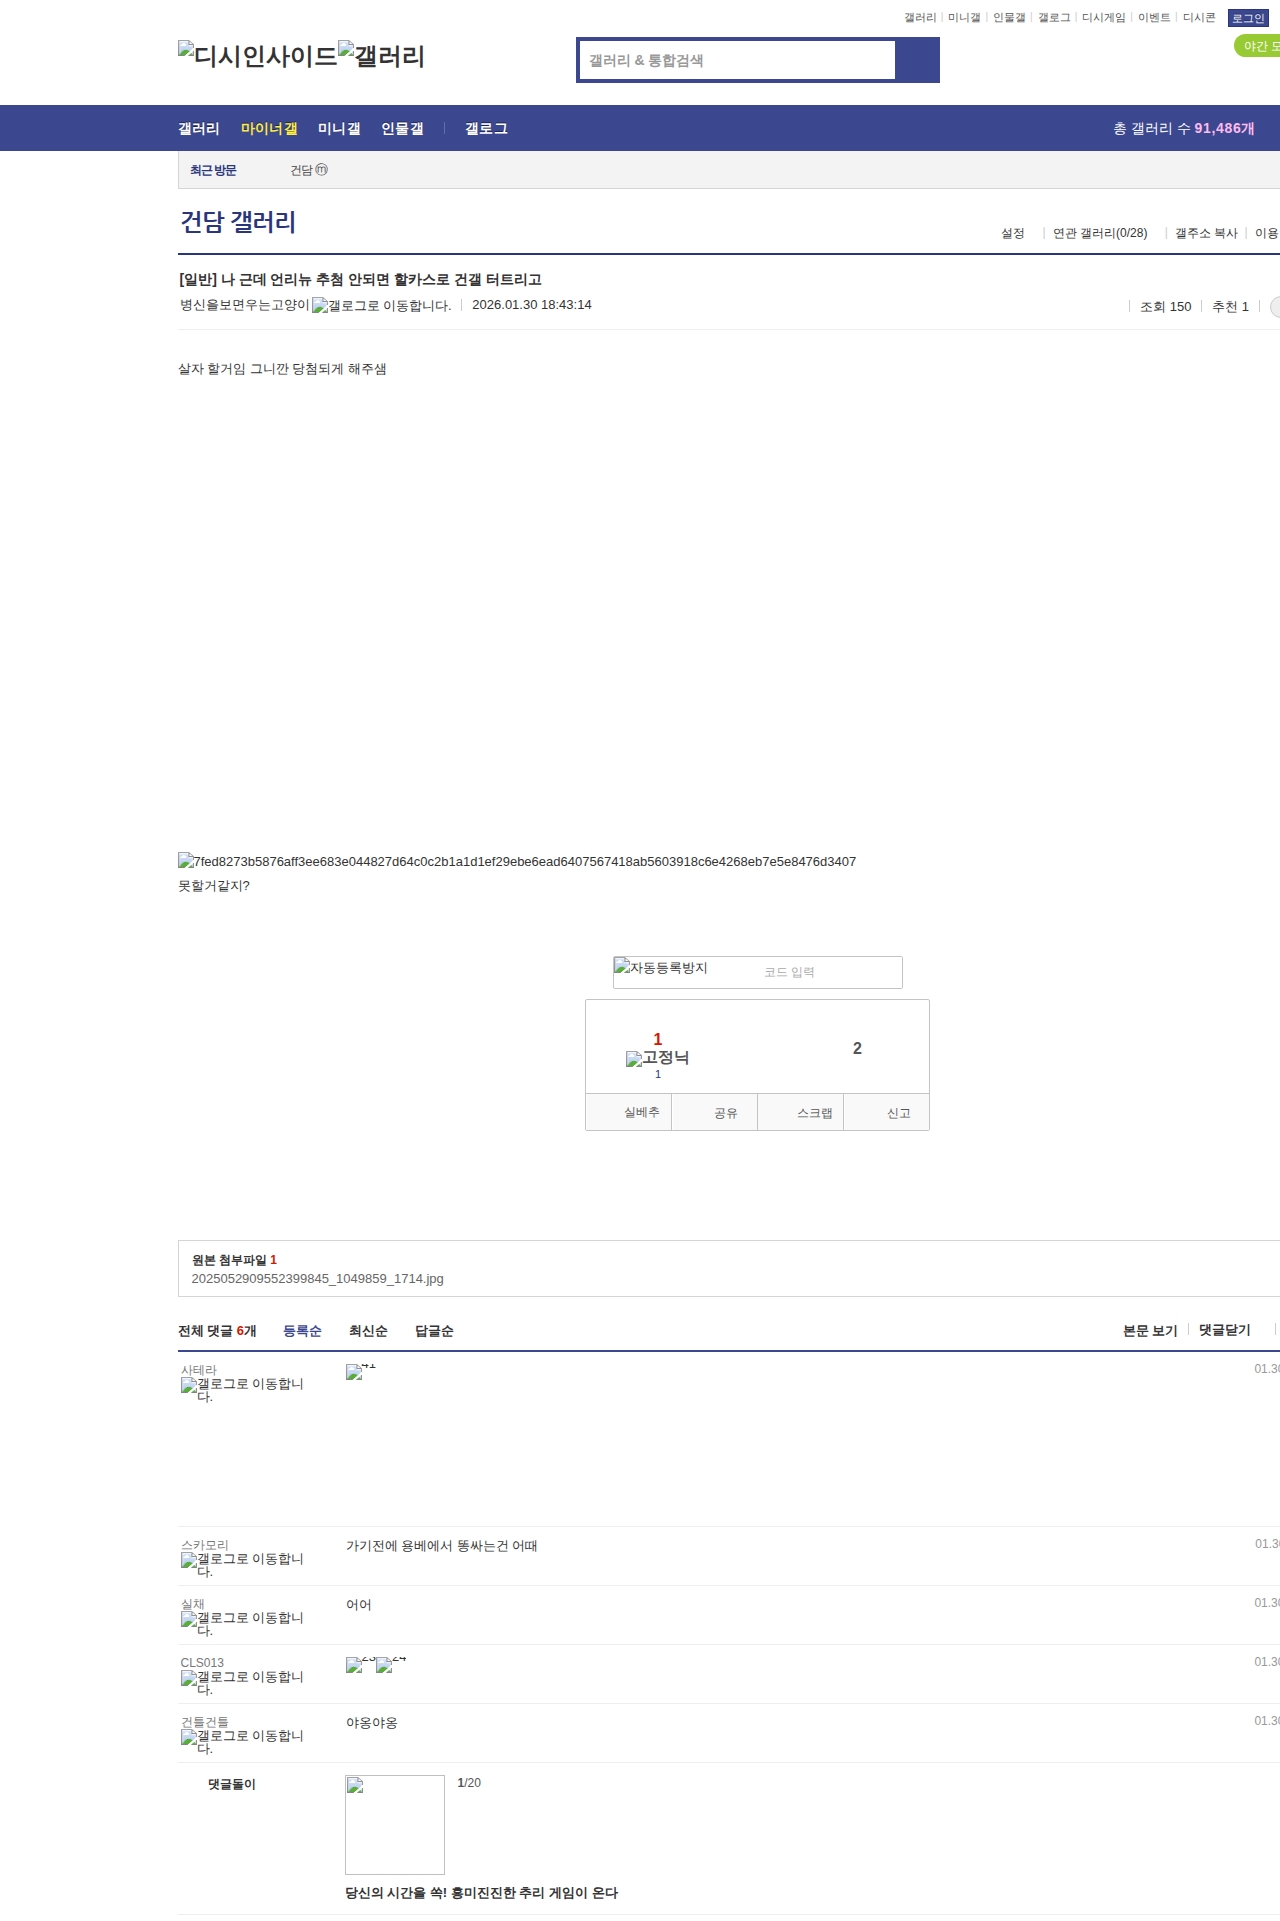
Task: Open the attached file 2025052909552399845_1049859_1714.jpg
Action: [317, 1278]
